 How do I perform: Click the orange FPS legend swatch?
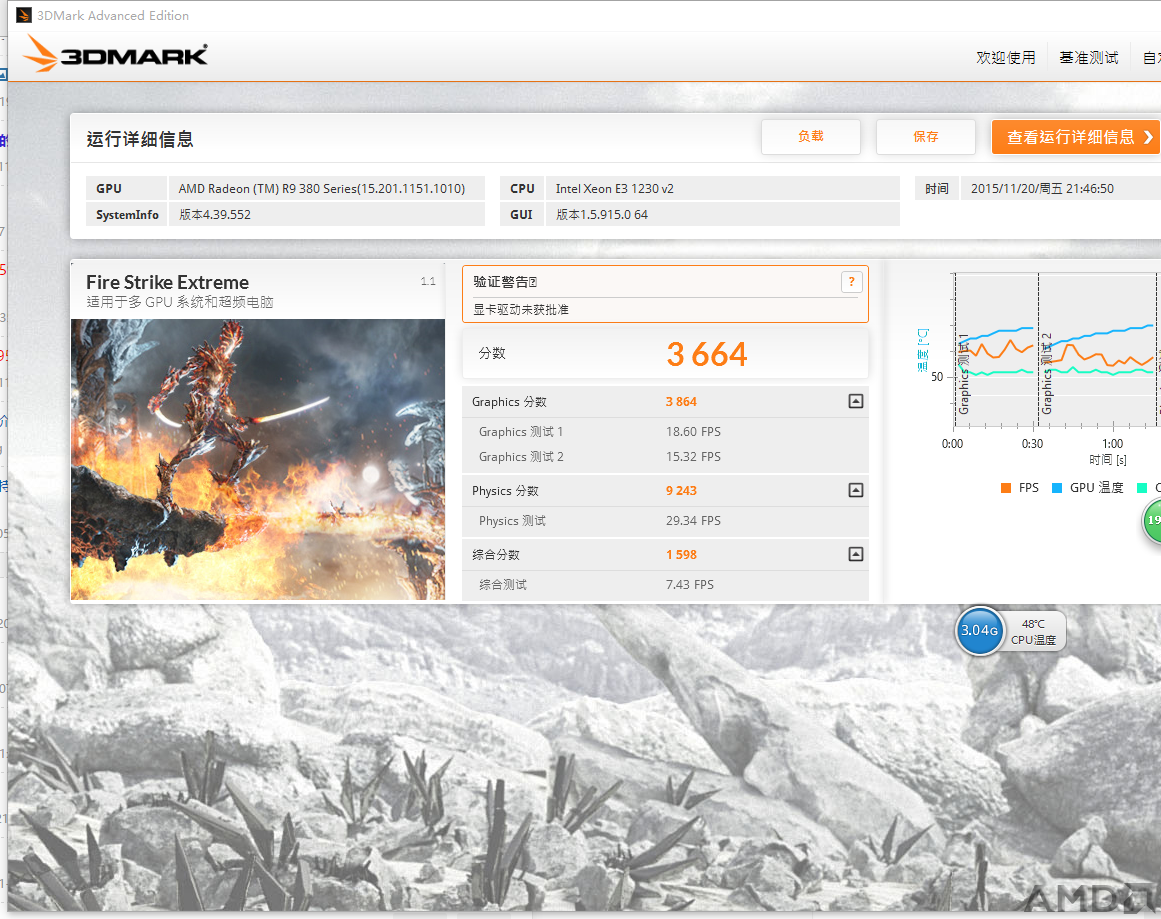(1006, 488)
